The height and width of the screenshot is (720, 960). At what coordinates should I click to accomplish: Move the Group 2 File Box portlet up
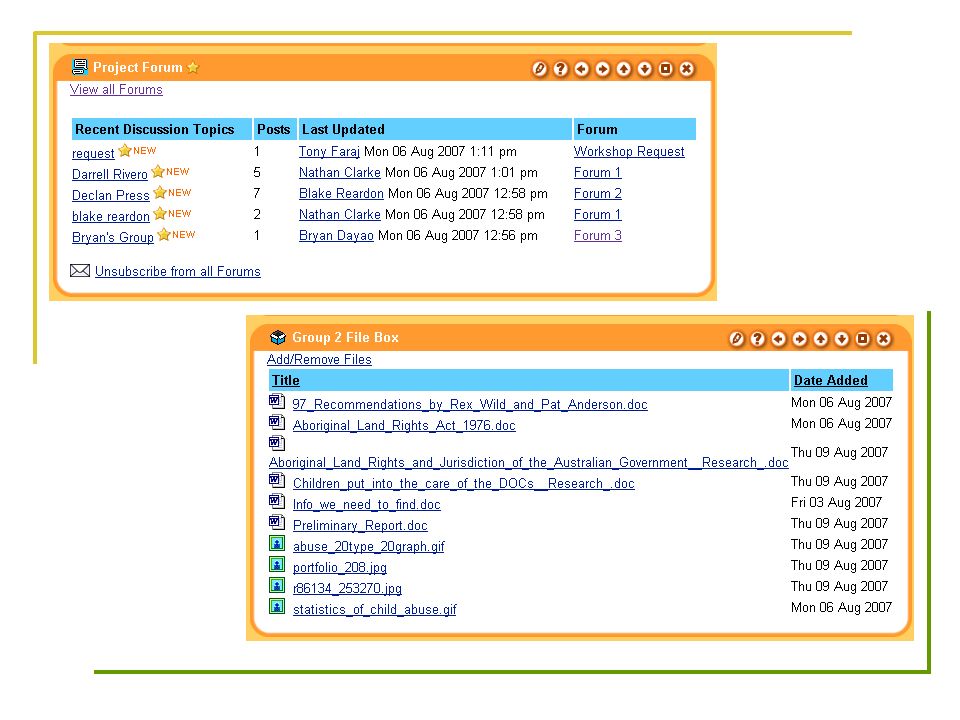tap(820, 339)
